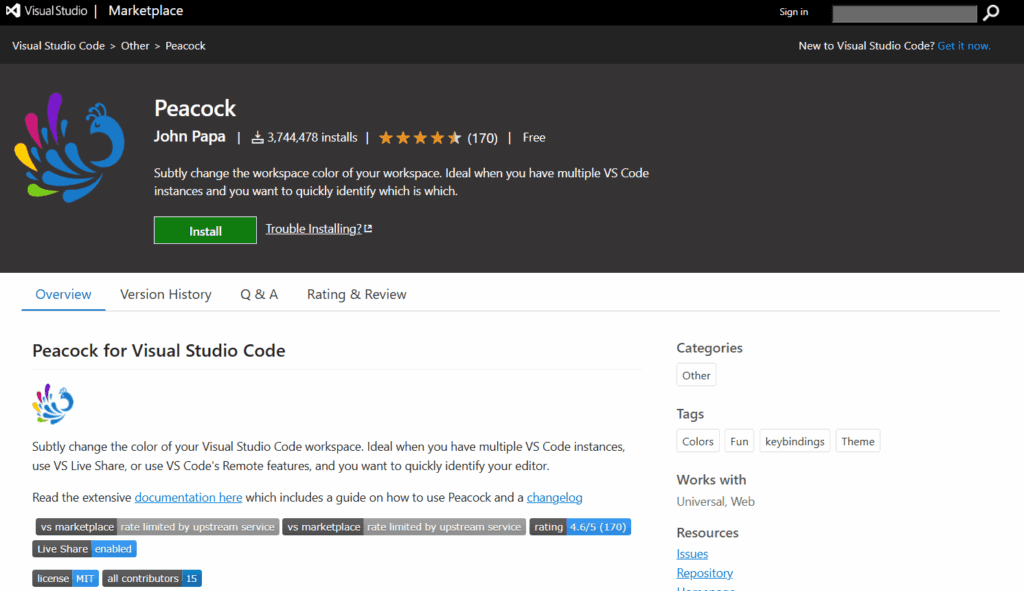Click the external link icon after Trouble Installing
The width and height of the screenshot is (1024, 591).
[x=368, y=229]
